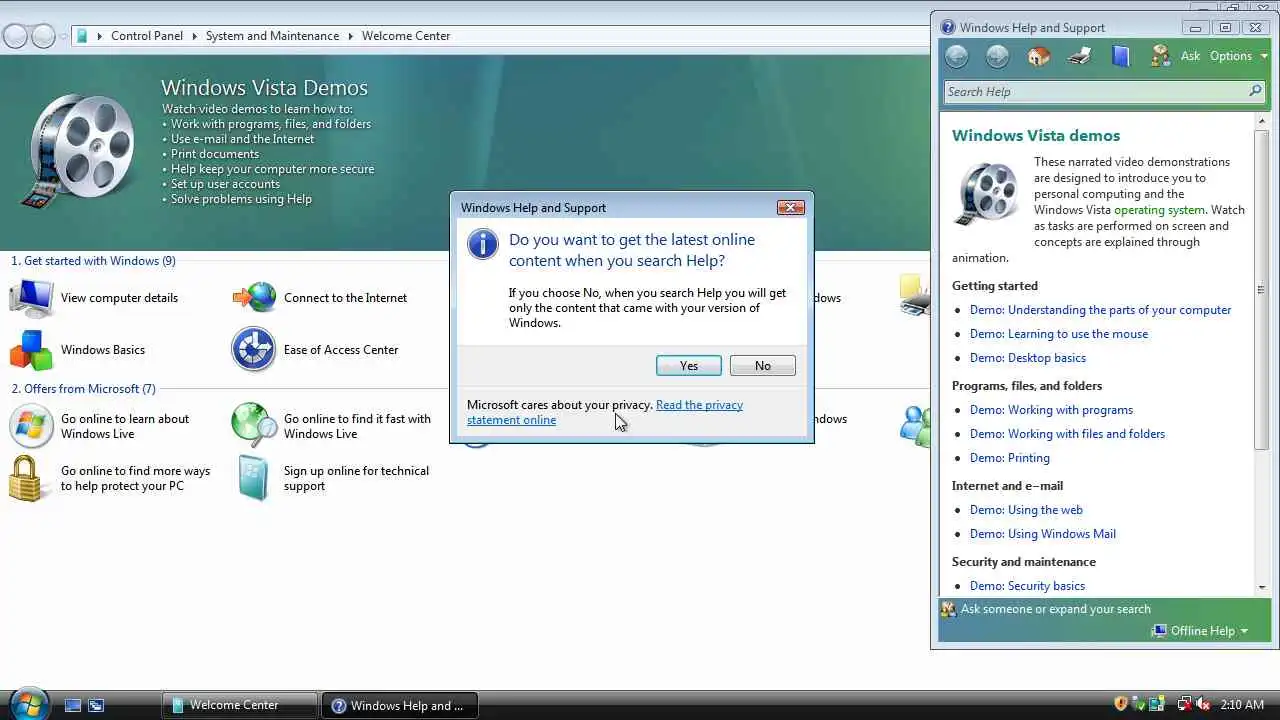Image resolution: width=1280 pixels, height=720 pixels.
Task: Open Demo: Understanding the parts of your computer
Action: point(1100,310)
